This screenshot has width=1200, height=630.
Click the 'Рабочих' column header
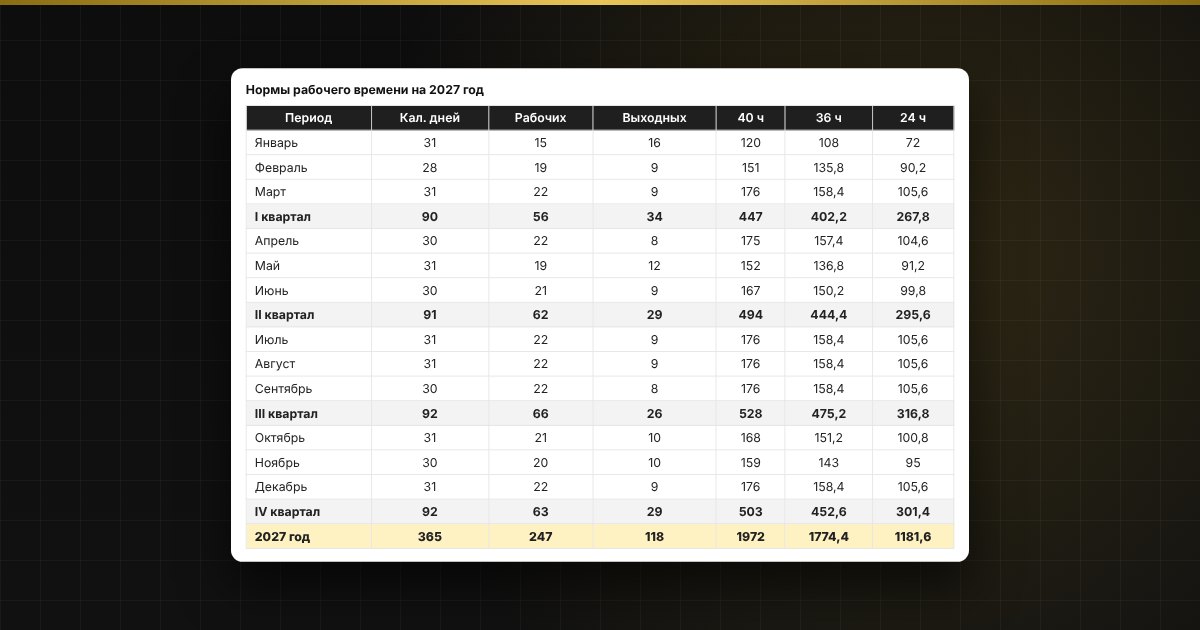[541, 118]
